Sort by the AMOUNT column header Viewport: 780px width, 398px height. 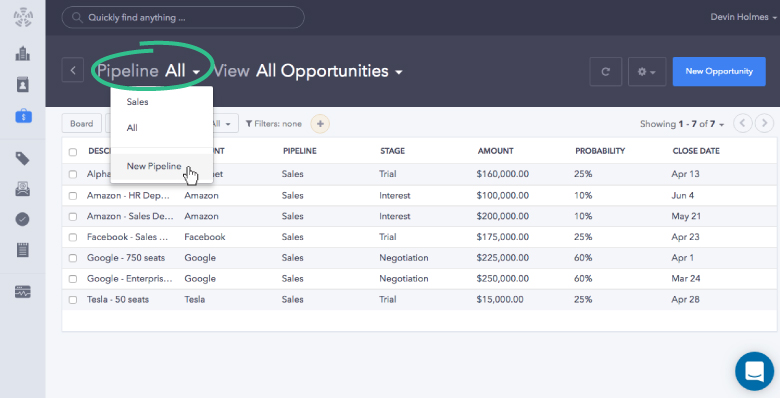(x=495, y=151)
